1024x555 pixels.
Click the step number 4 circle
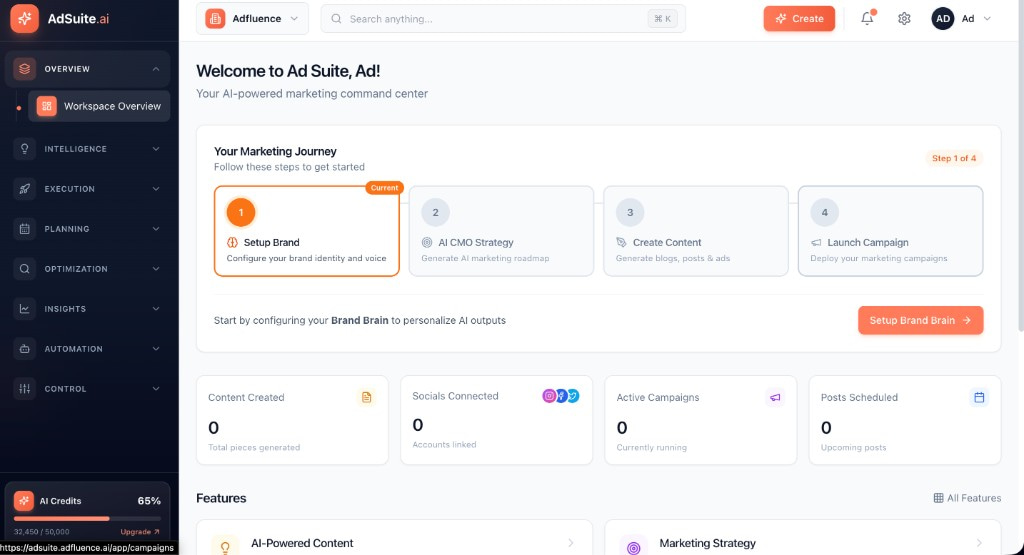coord(825,212)
